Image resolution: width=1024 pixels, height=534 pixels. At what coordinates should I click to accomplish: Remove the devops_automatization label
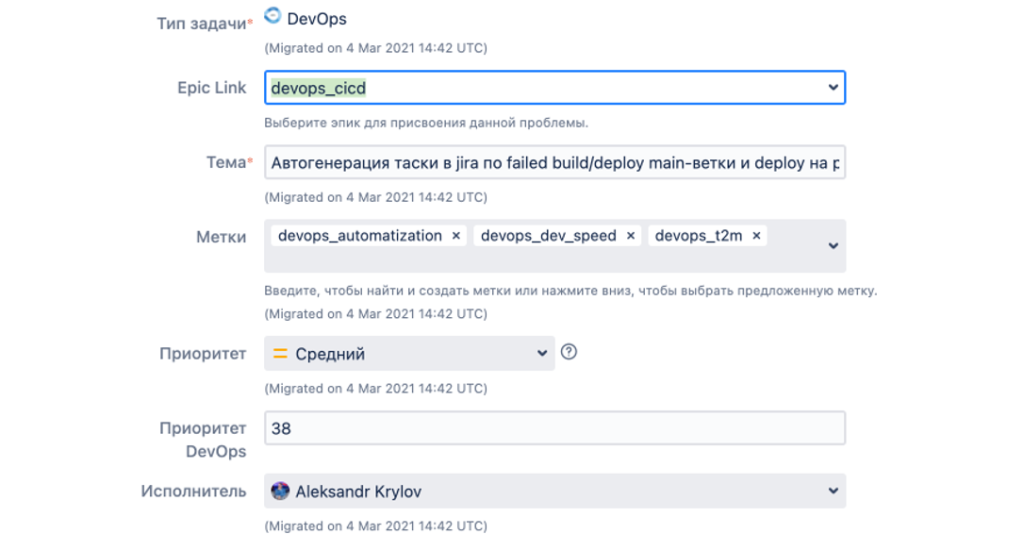click(456, 236)
